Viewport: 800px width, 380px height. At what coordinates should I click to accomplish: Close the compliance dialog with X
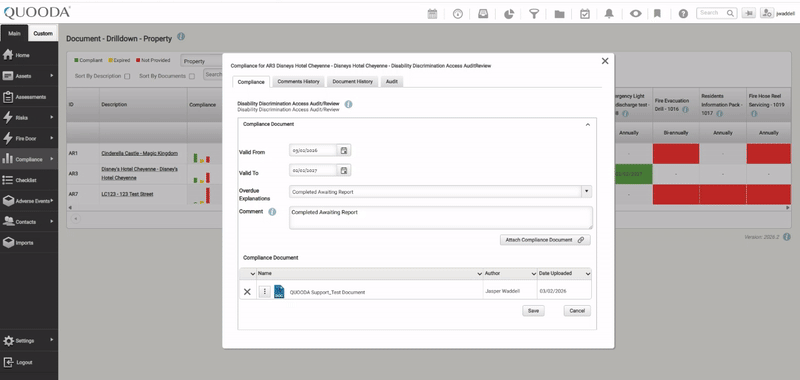[x=605, y=61]
